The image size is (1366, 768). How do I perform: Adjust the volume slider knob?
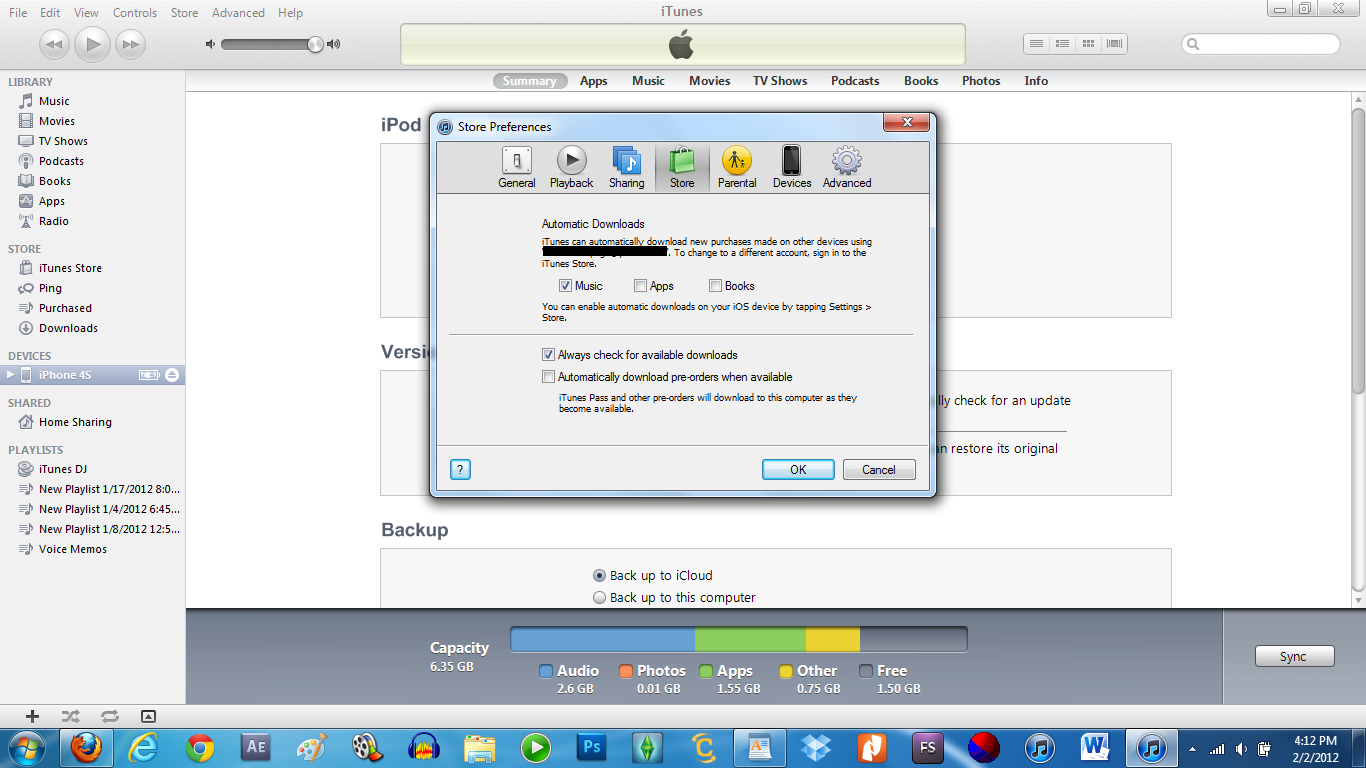tap(315, 44)
